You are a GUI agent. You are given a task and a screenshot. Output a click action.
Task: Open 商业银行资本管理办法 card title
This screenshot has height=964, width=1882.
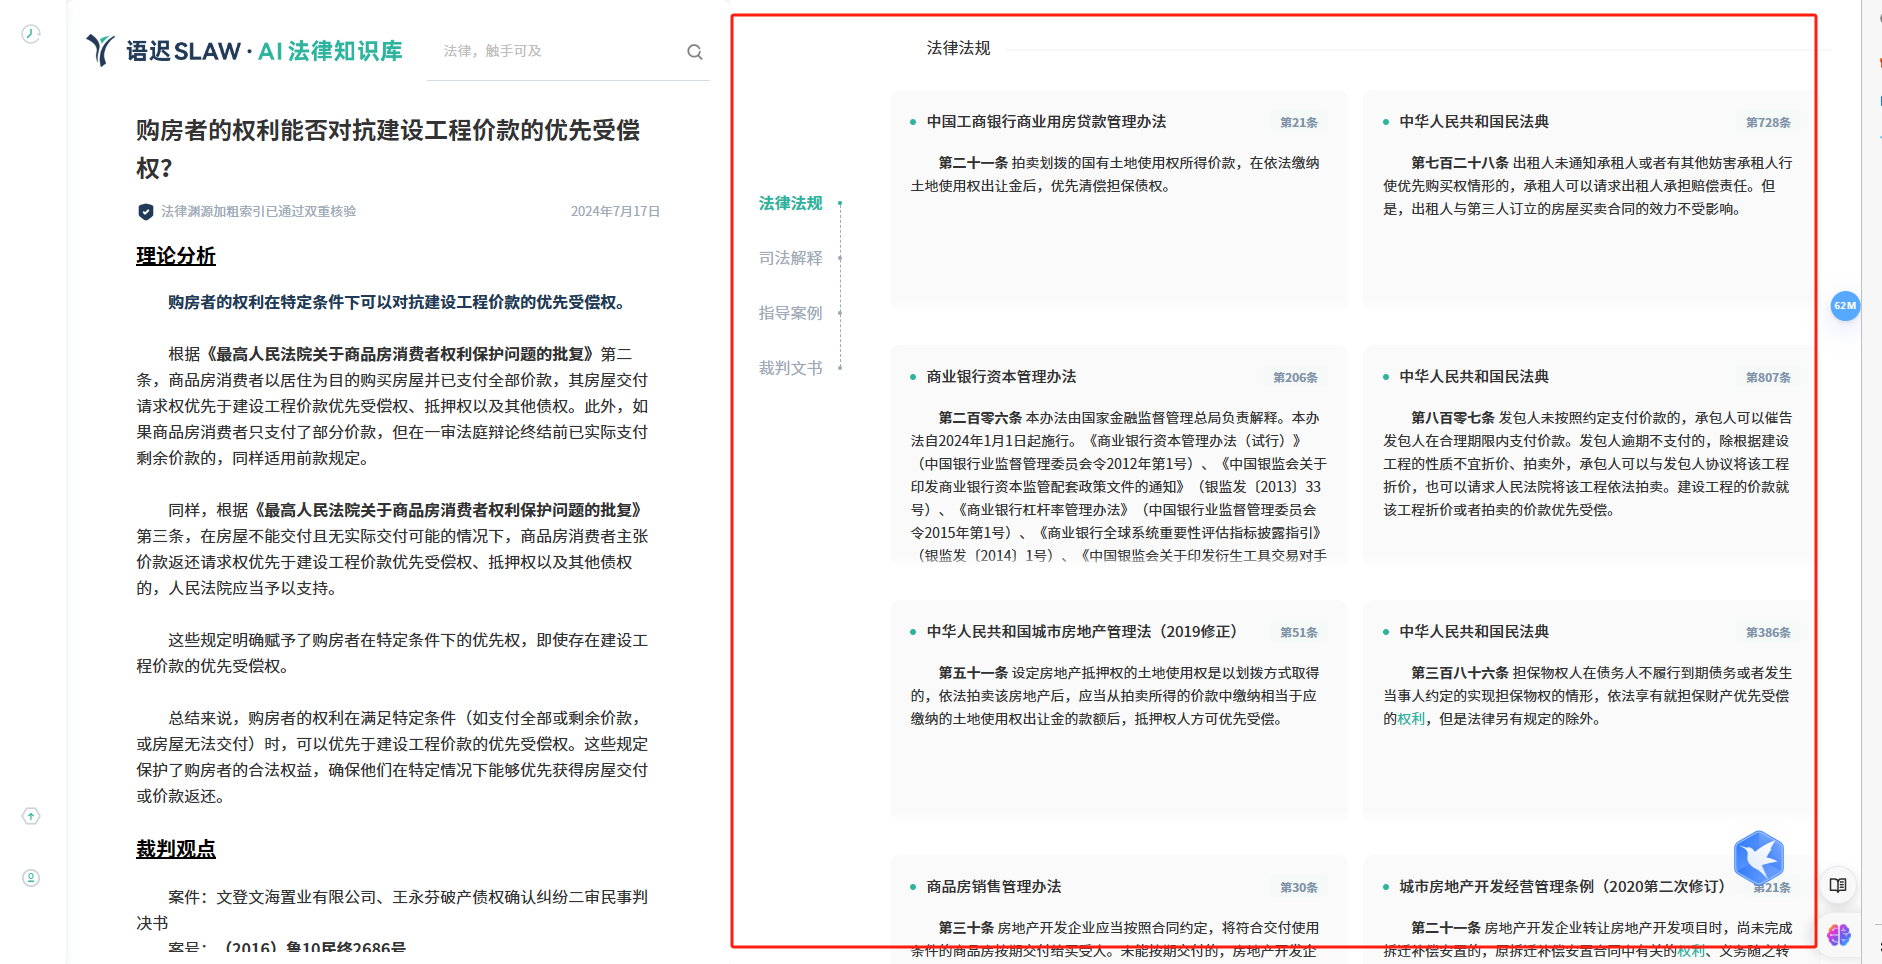pos(1001,377)
